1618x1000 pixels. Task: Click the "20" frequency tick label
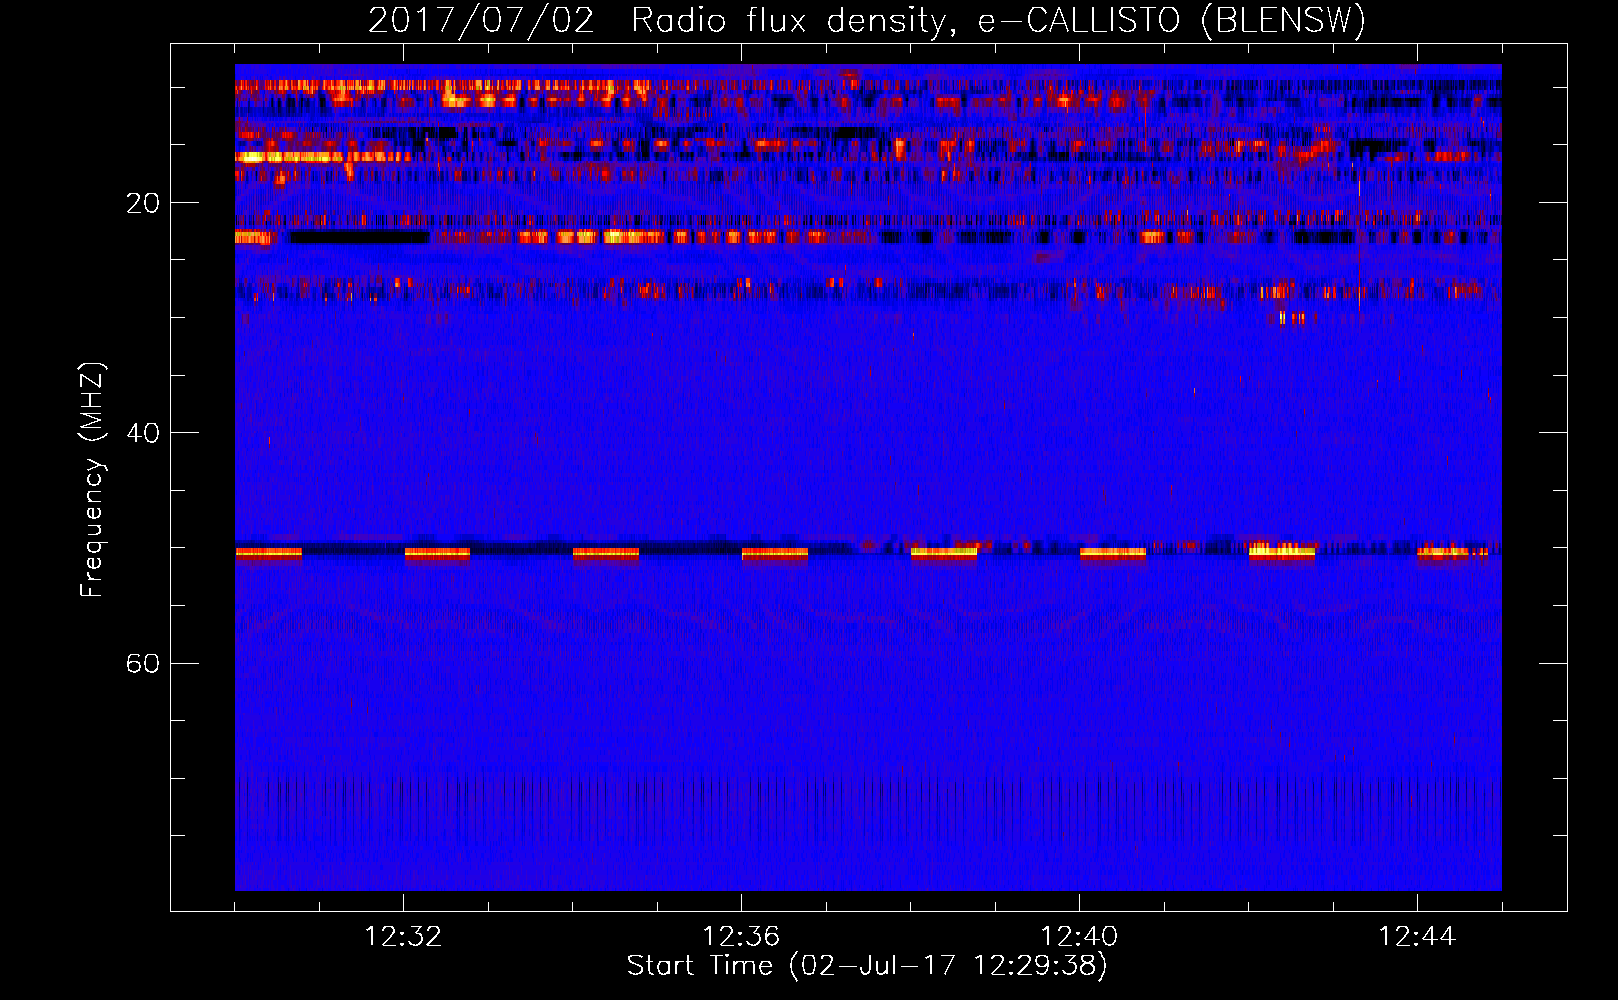point(142,203)
